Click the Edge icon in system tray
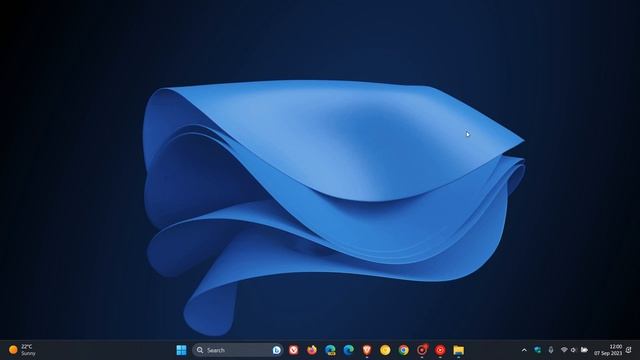Viewport: 640px width, 360px height. pos(538,350)
